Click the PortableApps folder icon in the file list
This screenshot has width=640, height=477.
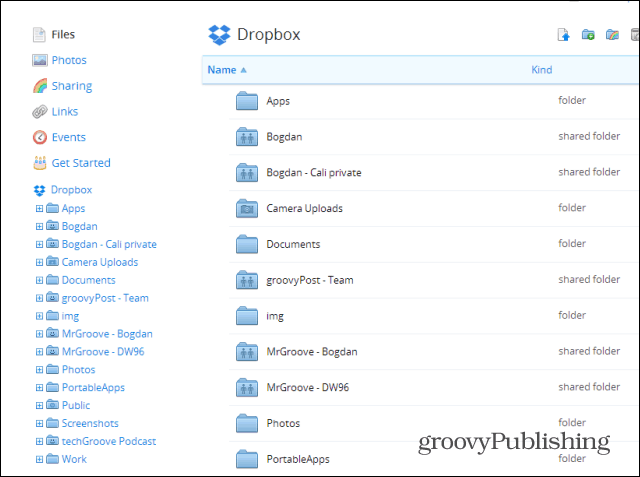247,459
